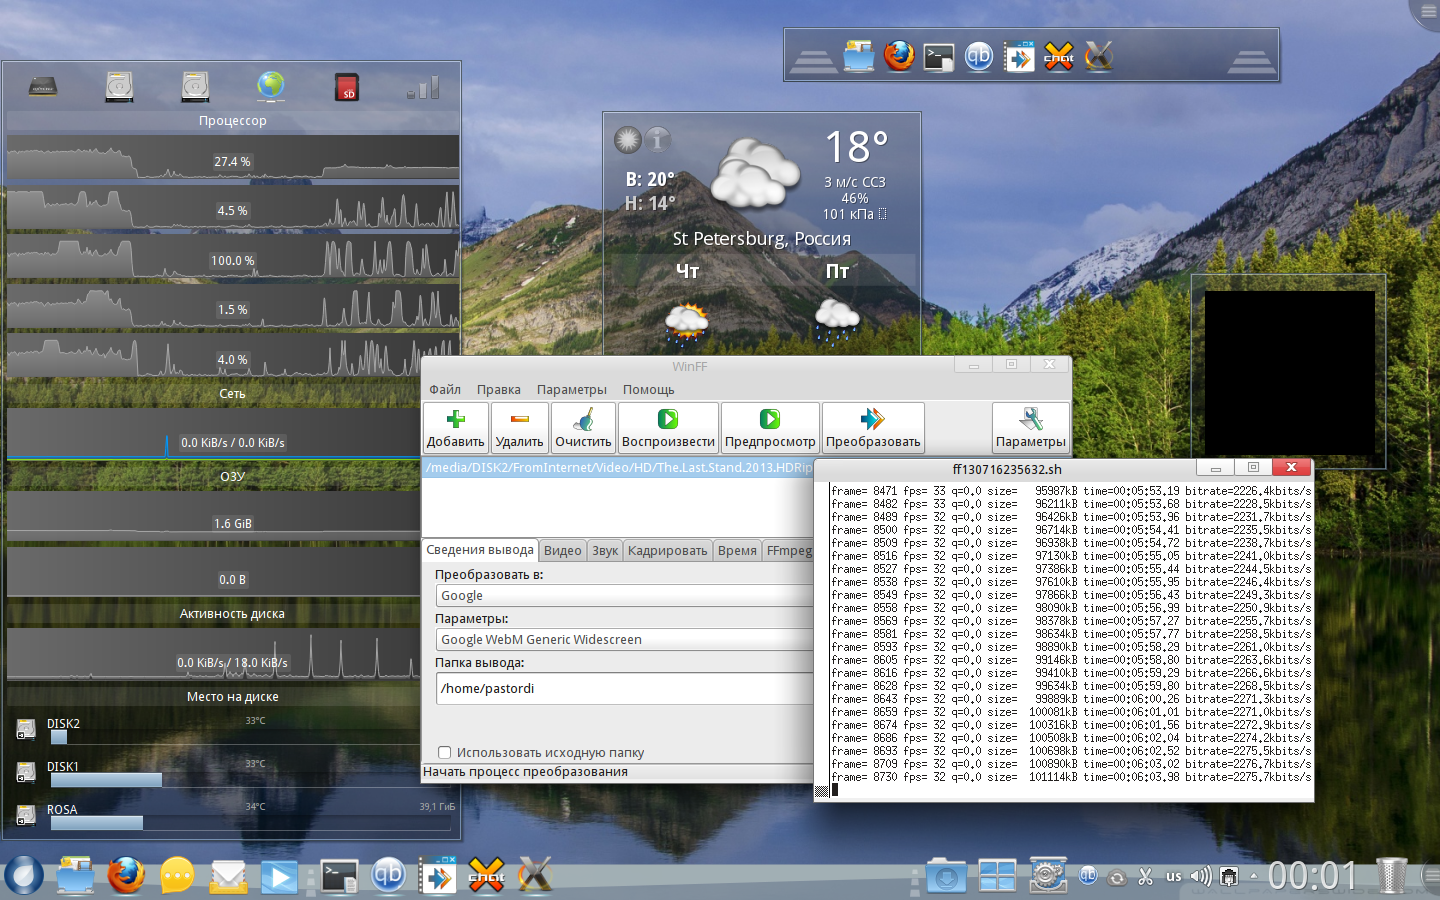Open Предпросмотр preview in WinFF toolbar
This screenshot has height=900, width=1440.
(x=769, y=428)
